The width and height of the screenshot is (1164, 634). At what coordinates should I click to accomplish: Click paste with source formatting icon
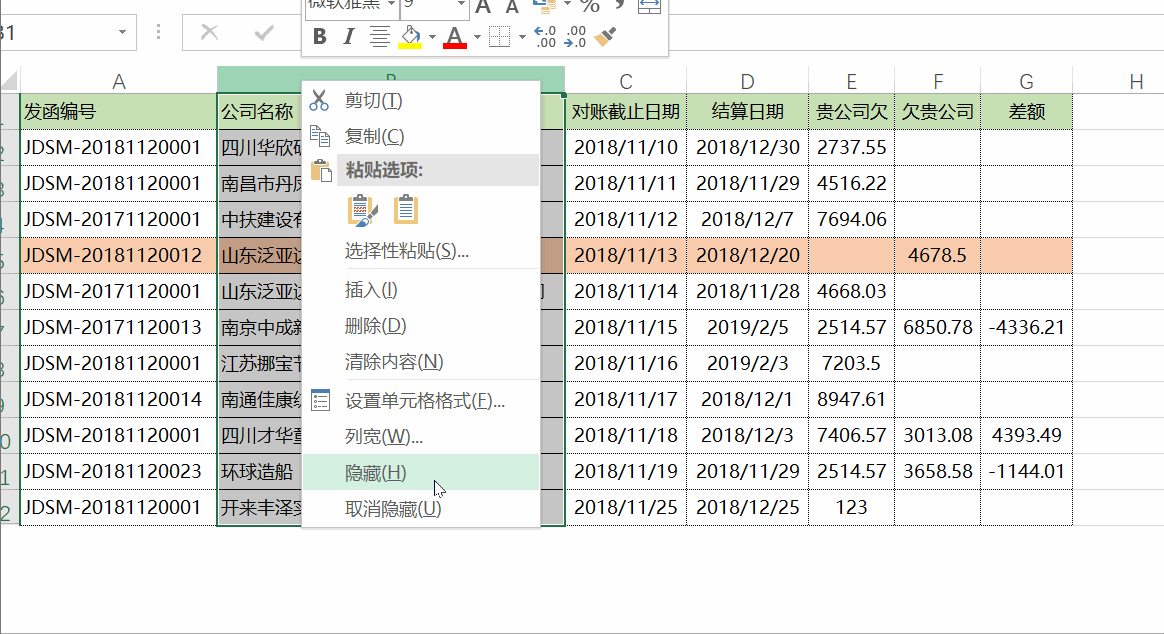(362, 210)
